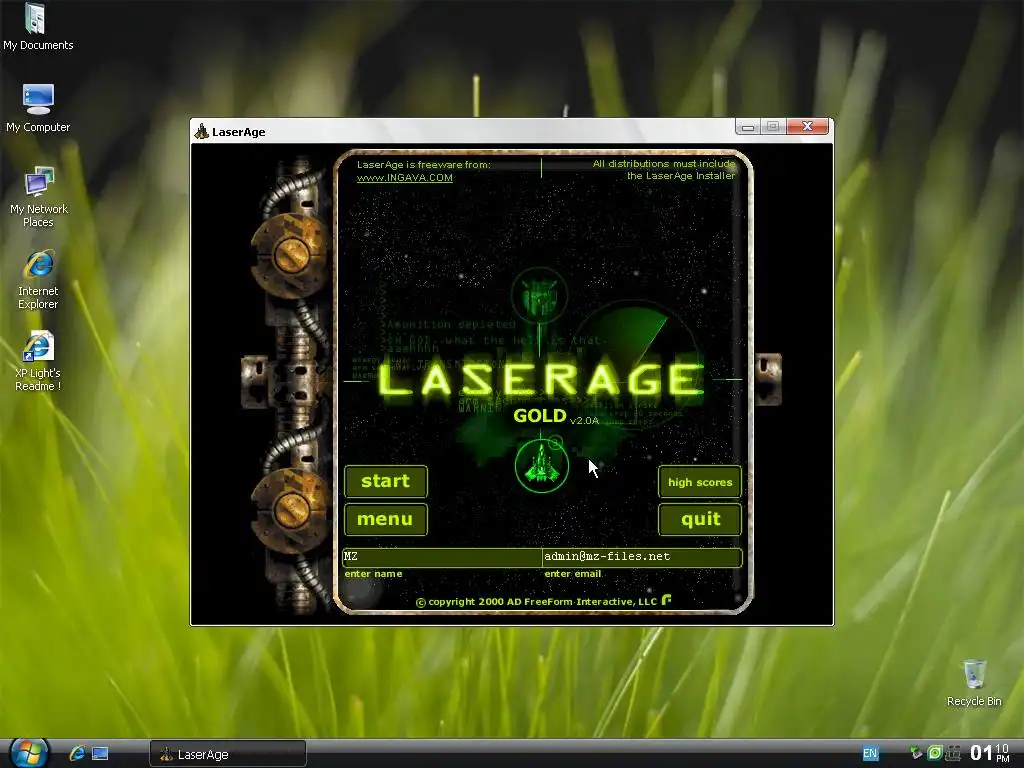View the high scores
1024x768 pixels.
click(x=699, y=482)
